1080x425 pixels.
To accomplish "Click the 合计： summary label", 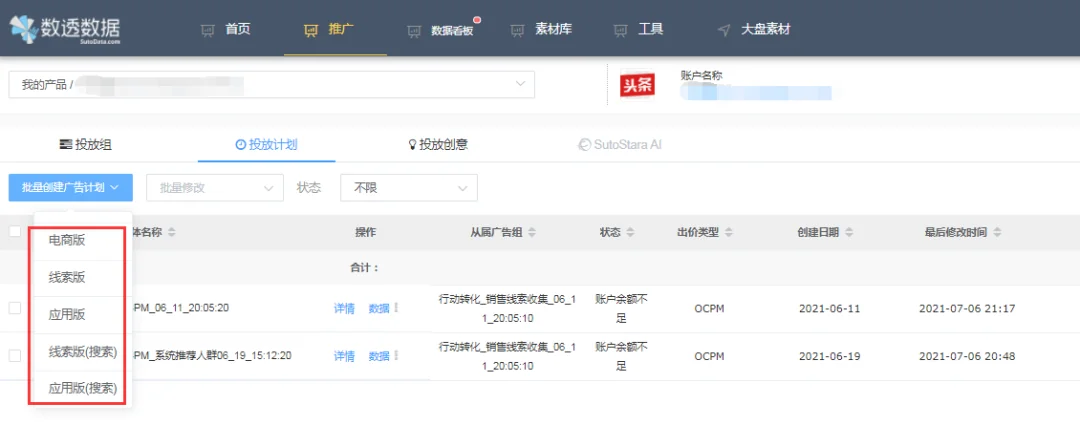I will pyautogui.click(x=365, y=268).
